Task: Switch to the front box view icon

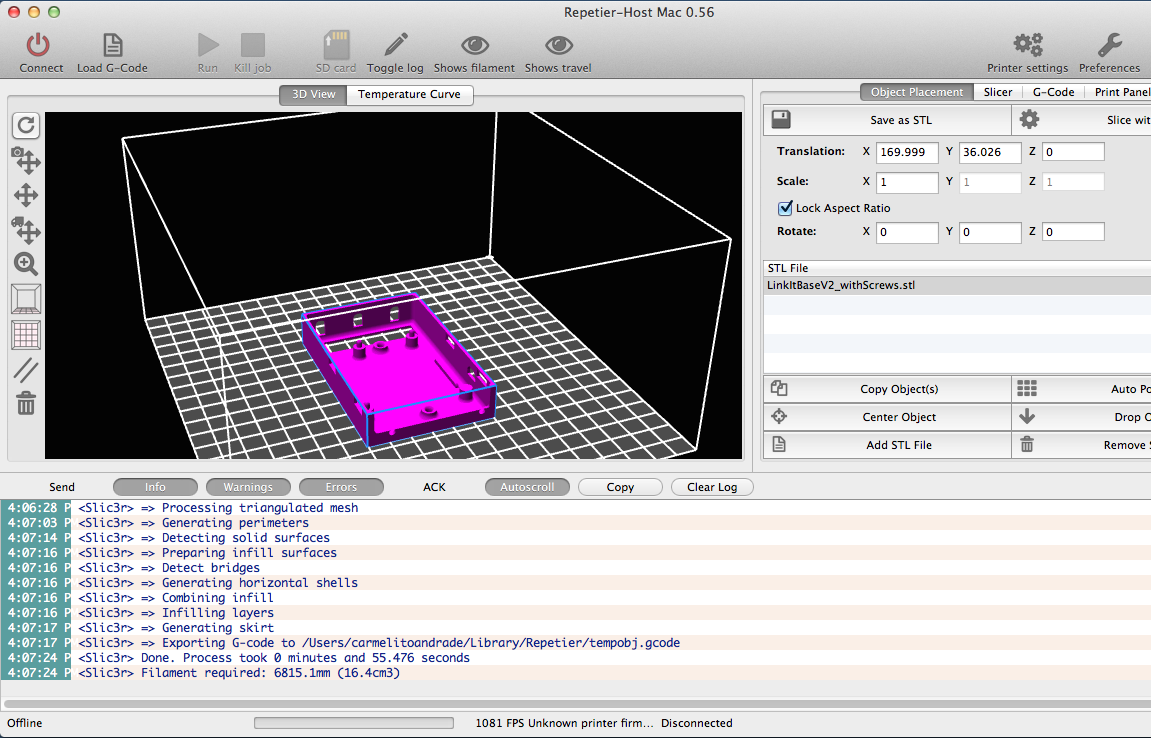Action: pyautogui.click(x=26, y=299)
